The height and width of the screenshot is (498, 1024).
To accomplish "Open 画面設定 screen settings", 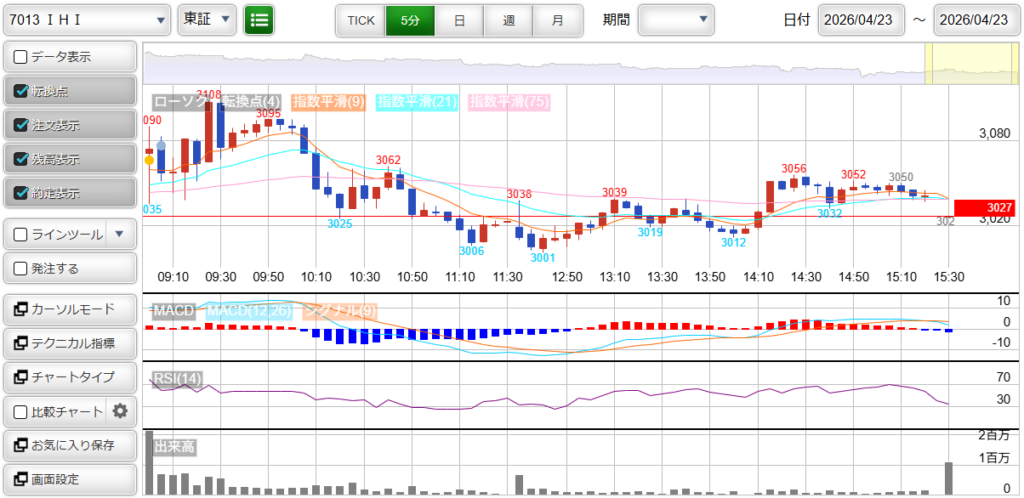I will 70,479.
